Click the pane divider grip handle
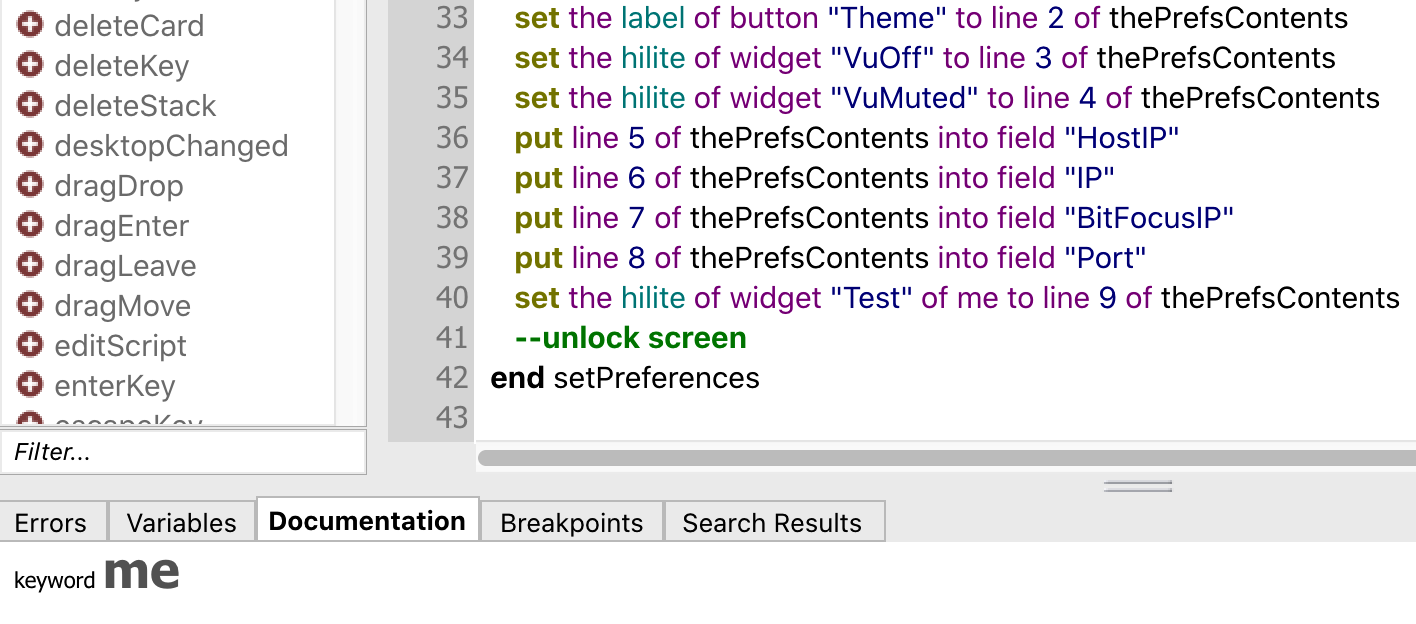Screen dimensions: 1416x624 click(1137, 487)
